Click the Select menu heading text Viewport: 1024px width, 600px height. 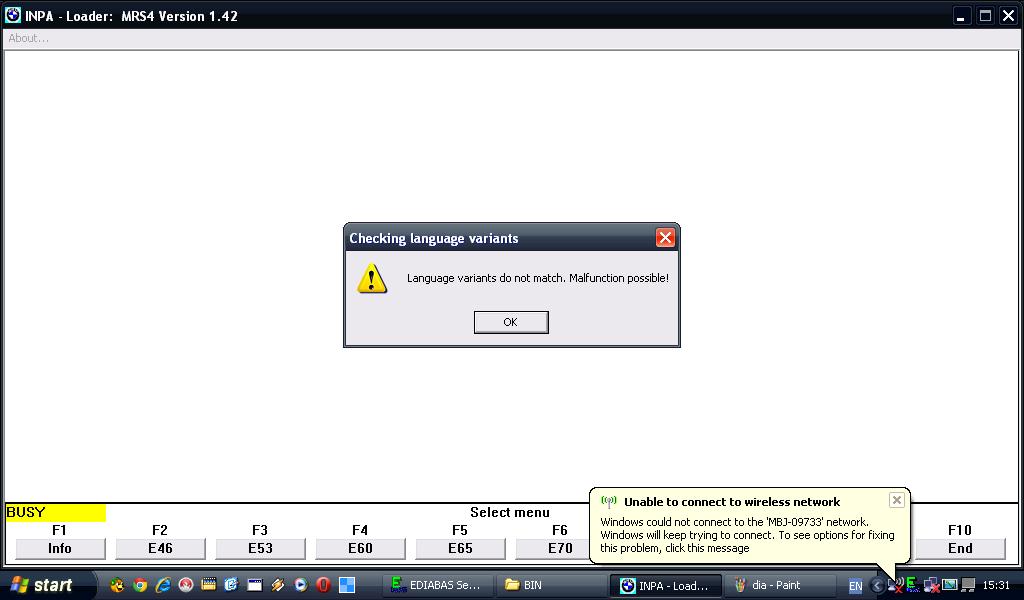tap(509, 513)
